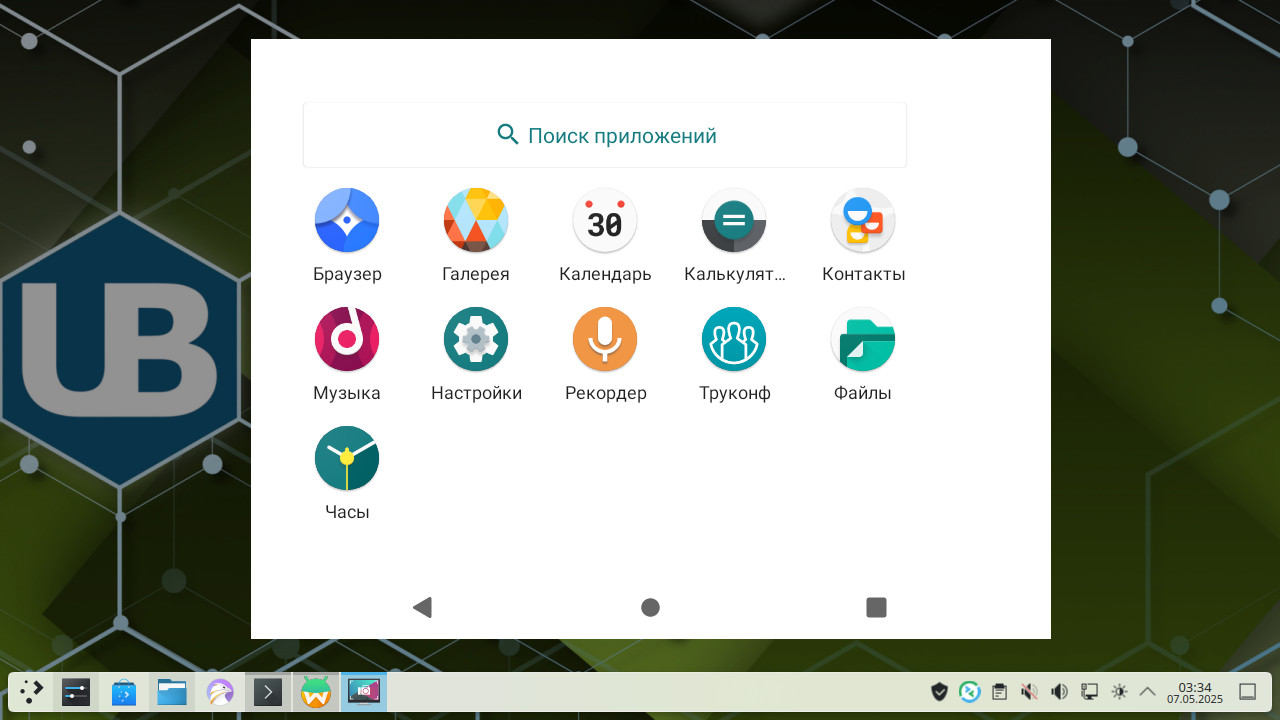1280x720 pixels.
Task: Open the Труконф app
Action: [734, 339]
